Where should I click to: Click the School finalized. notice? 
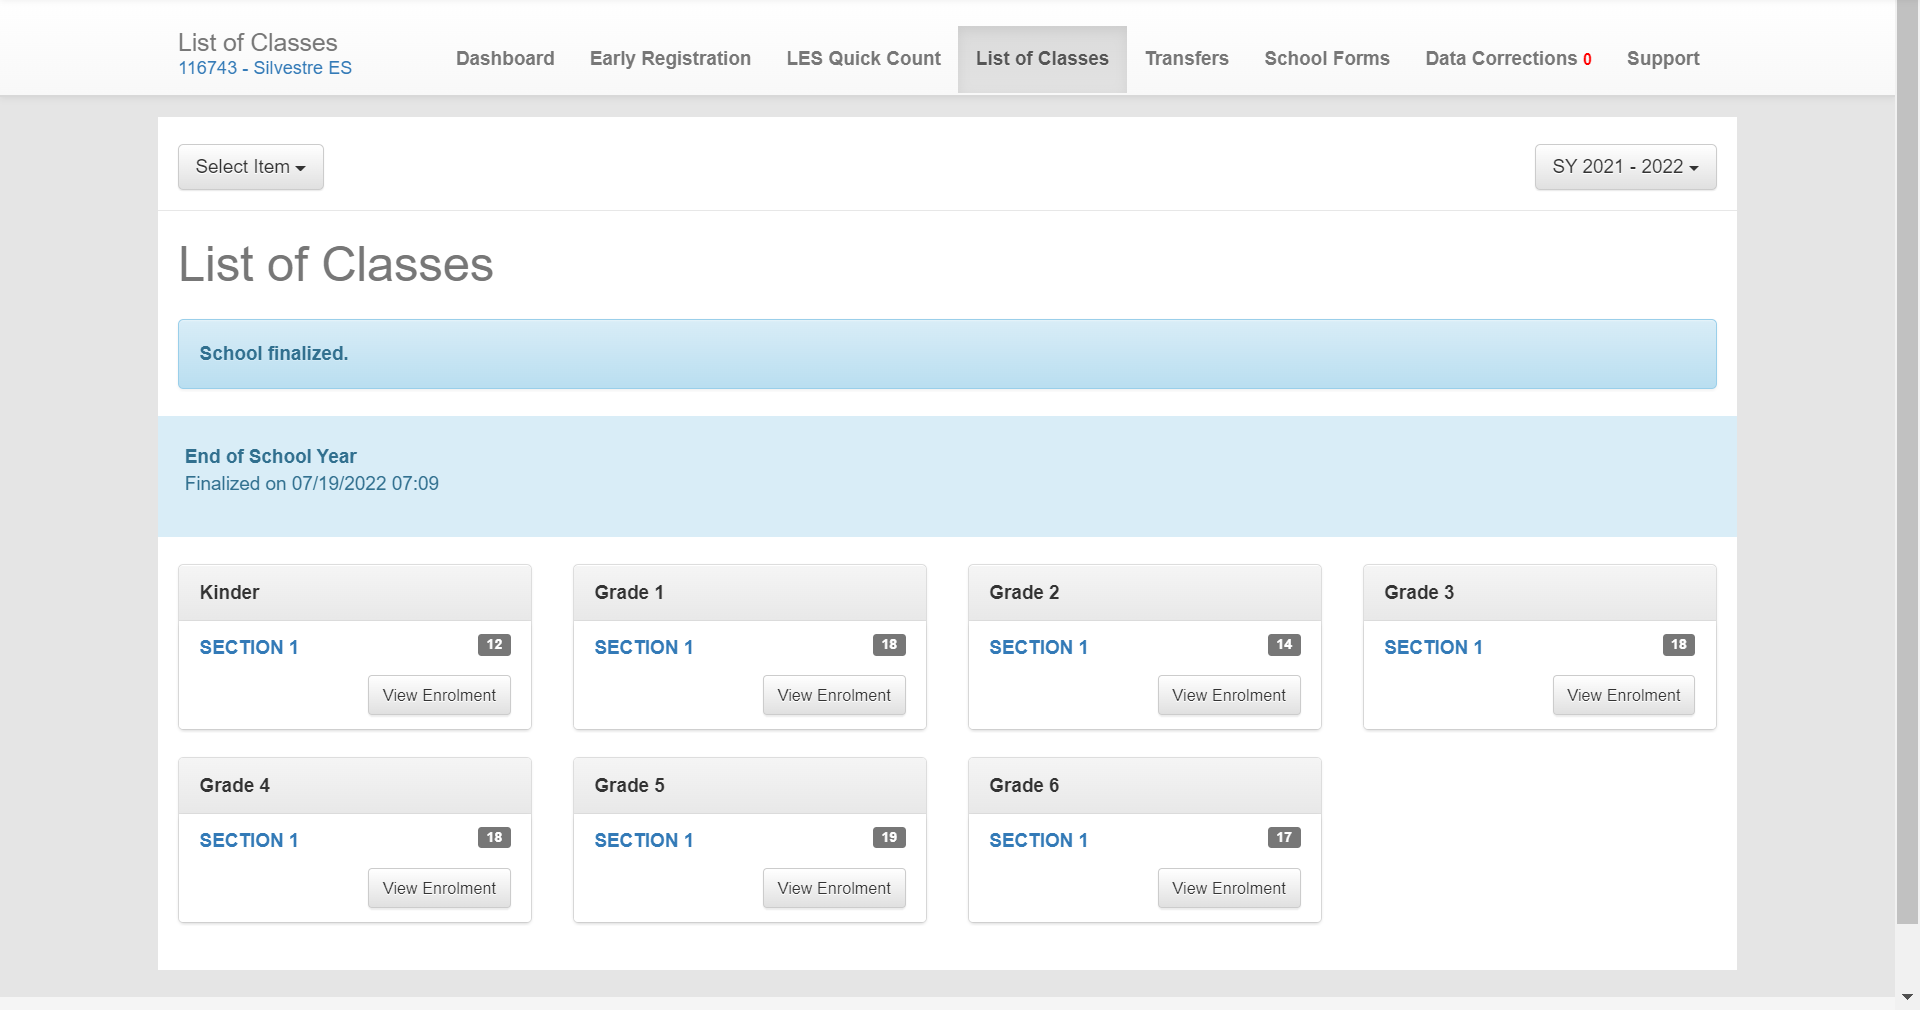pyautogui.click(x=947, y=354)
